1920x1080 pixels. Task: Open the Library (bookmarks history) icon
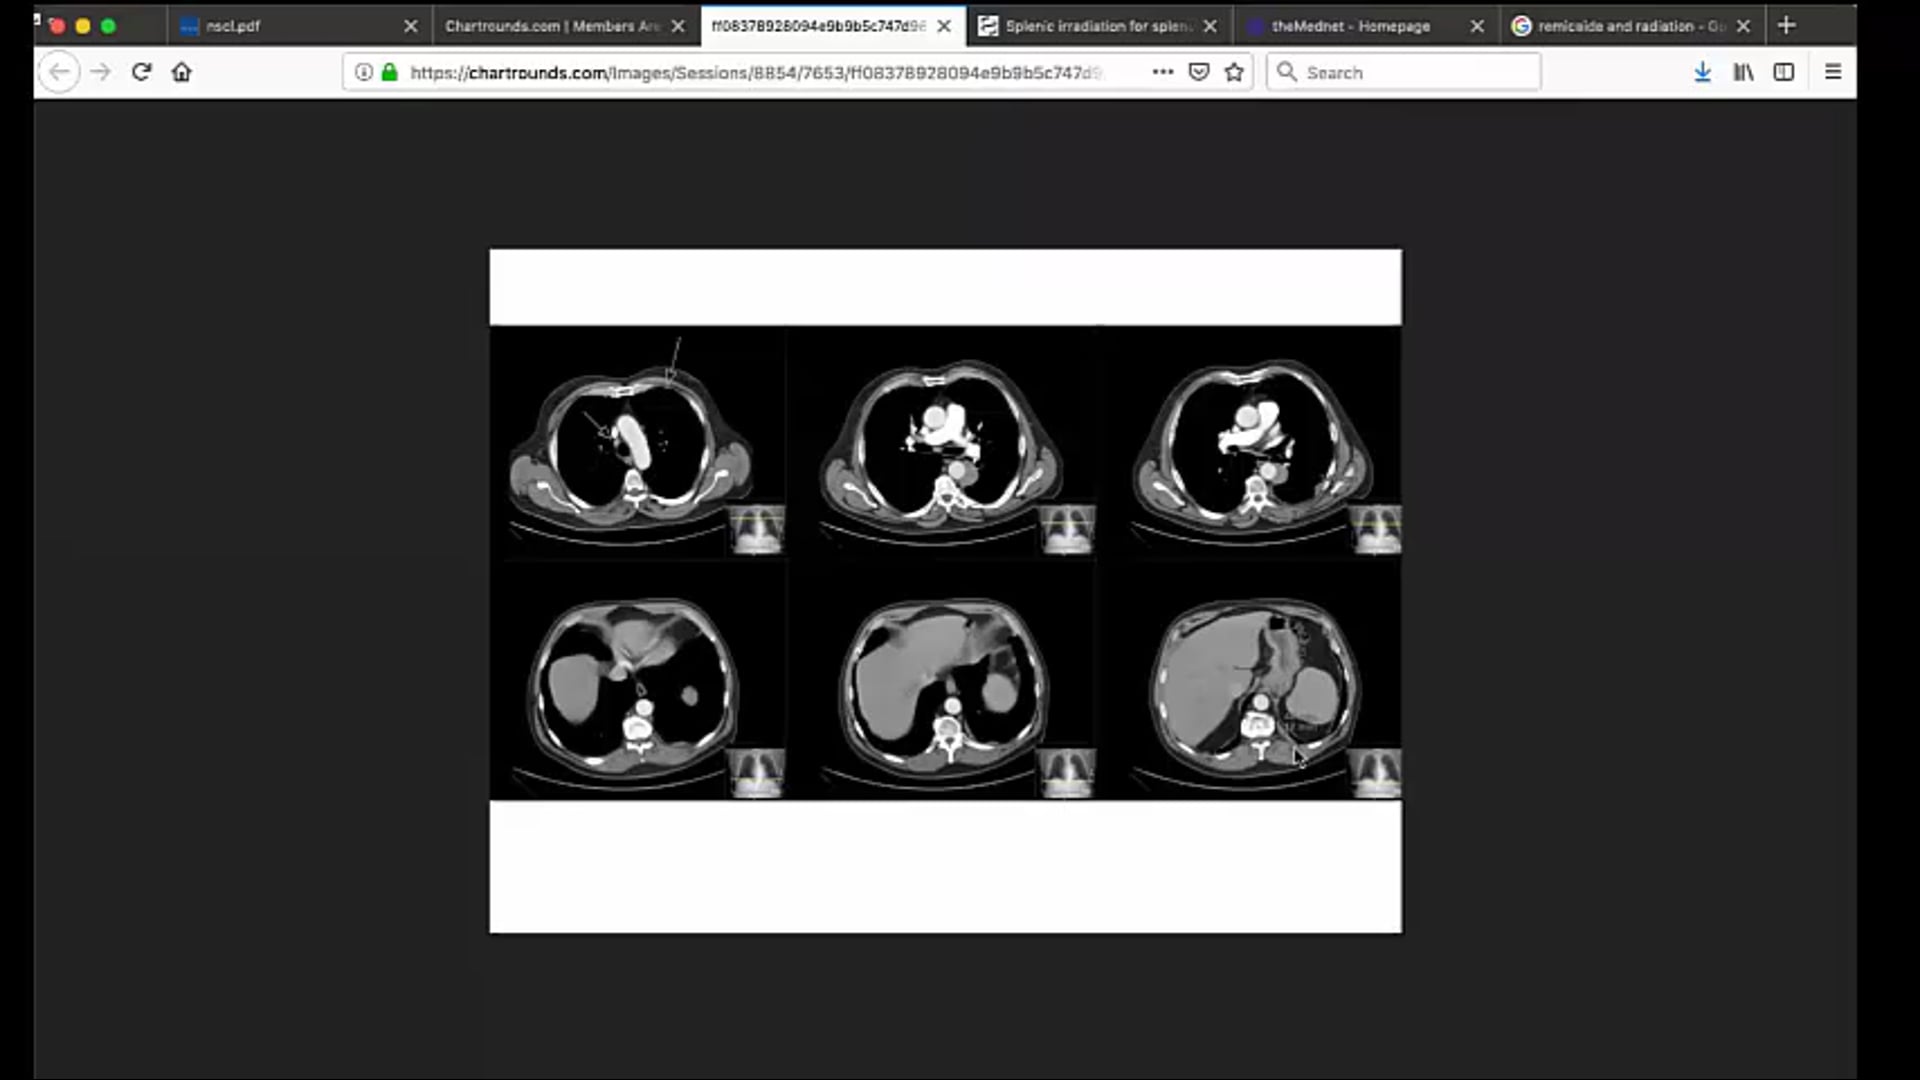pyautogui.click(x=1743, y=72)
